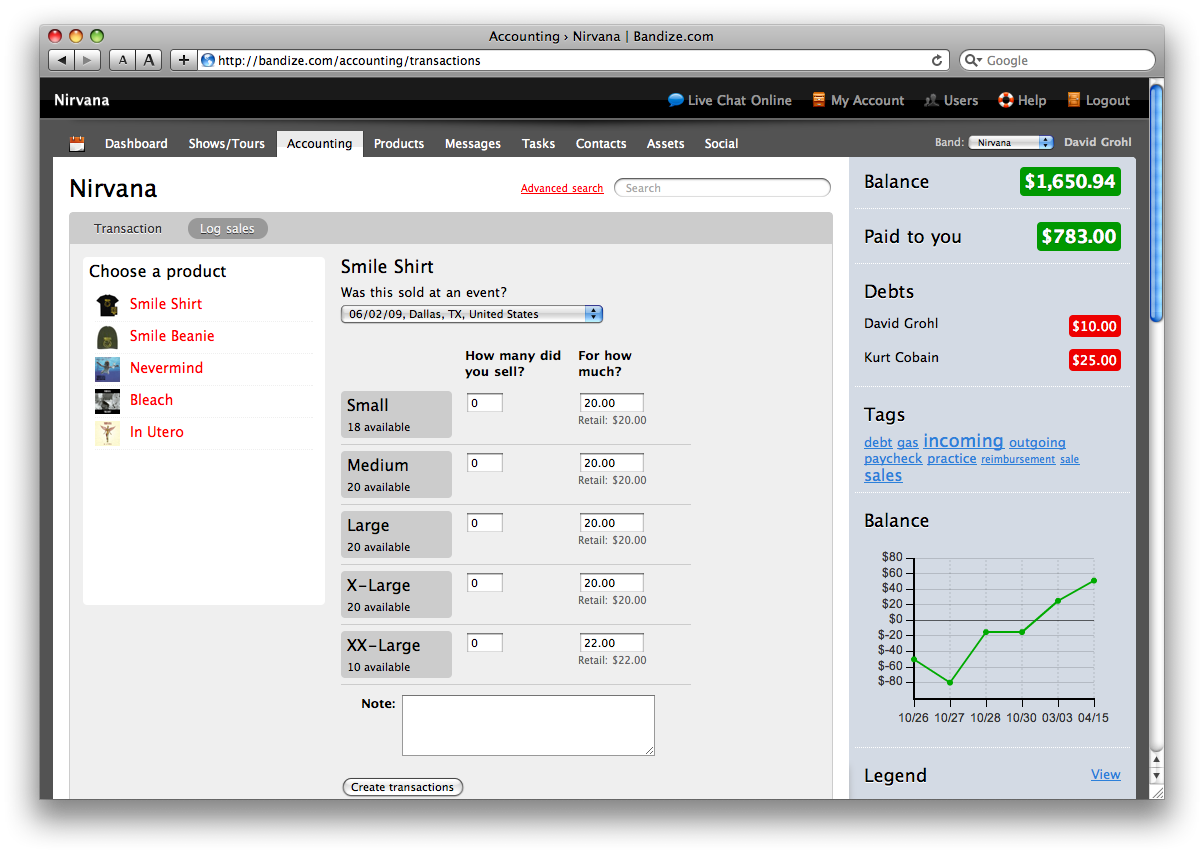Viewport: 1204px width, 854px height.
Task: Open the Band selector dropdown
Action: coord(1010,143)
